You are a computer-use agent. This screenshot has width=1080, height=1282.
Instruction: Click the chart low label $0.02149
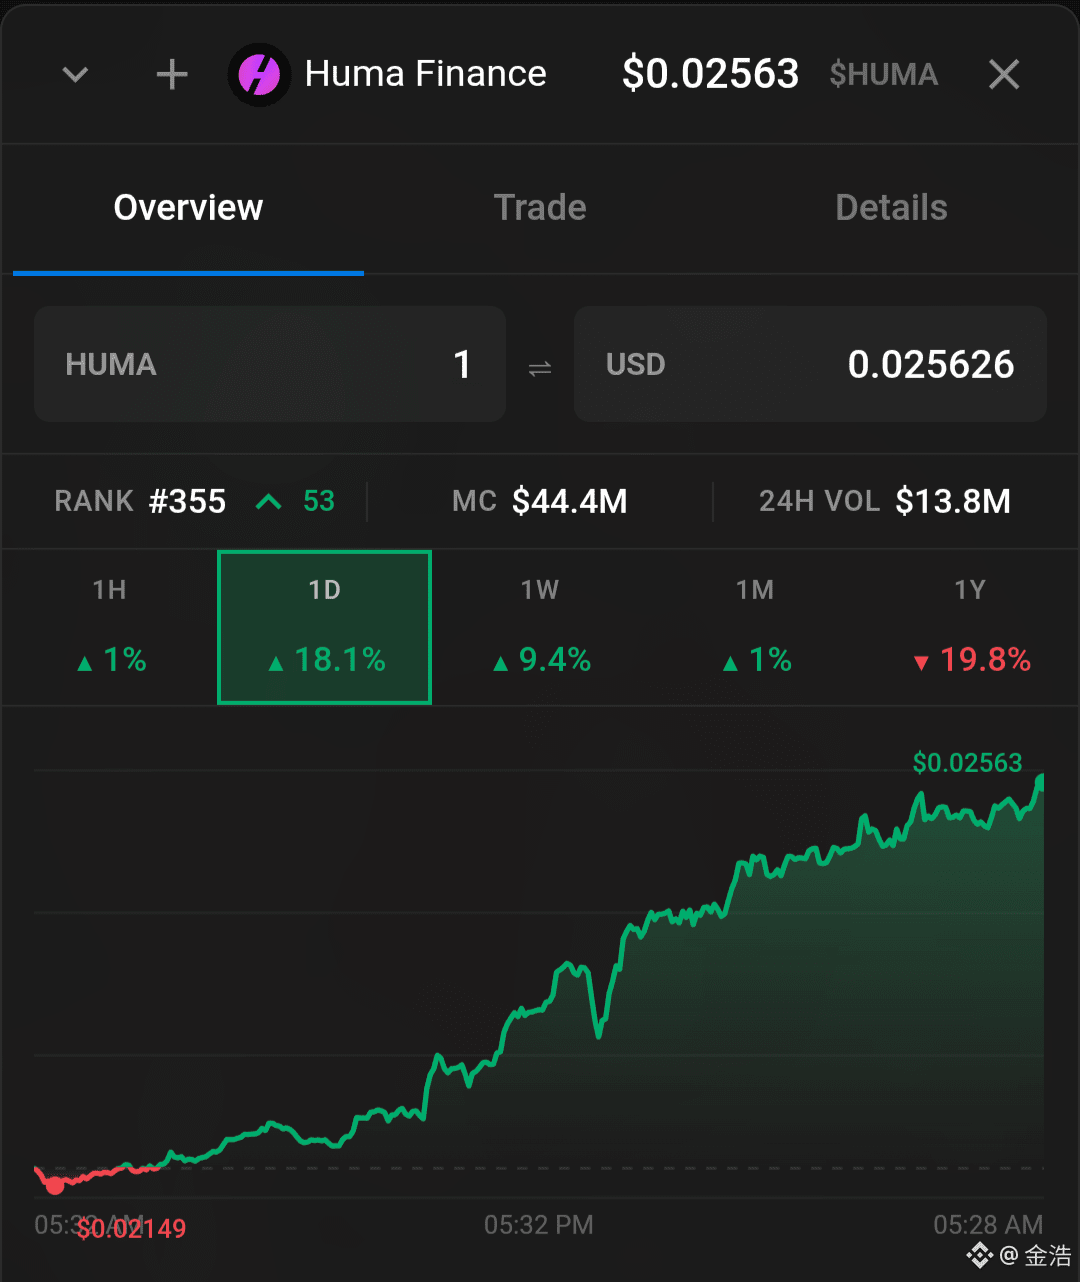pyautogui.click(x=131, y=1229)
